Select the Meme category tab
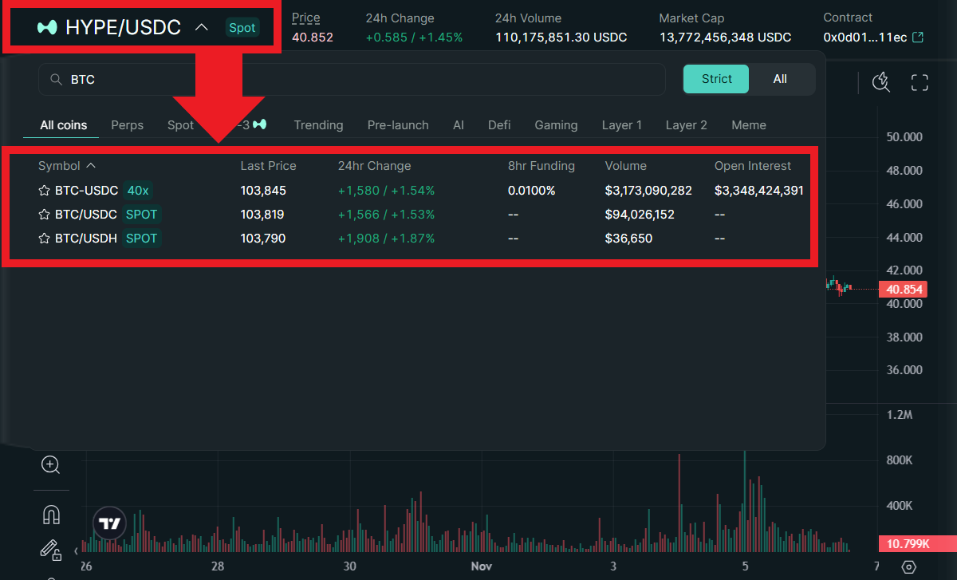 click(748, 125)
